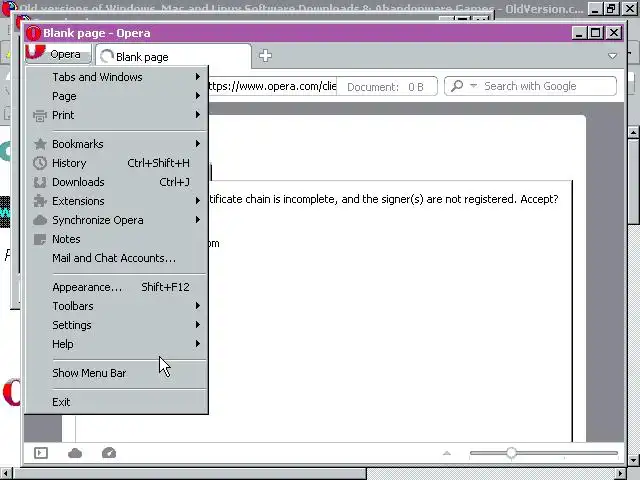
Task: Choose Exit in the Opera menu
Action: coord(116,402)
